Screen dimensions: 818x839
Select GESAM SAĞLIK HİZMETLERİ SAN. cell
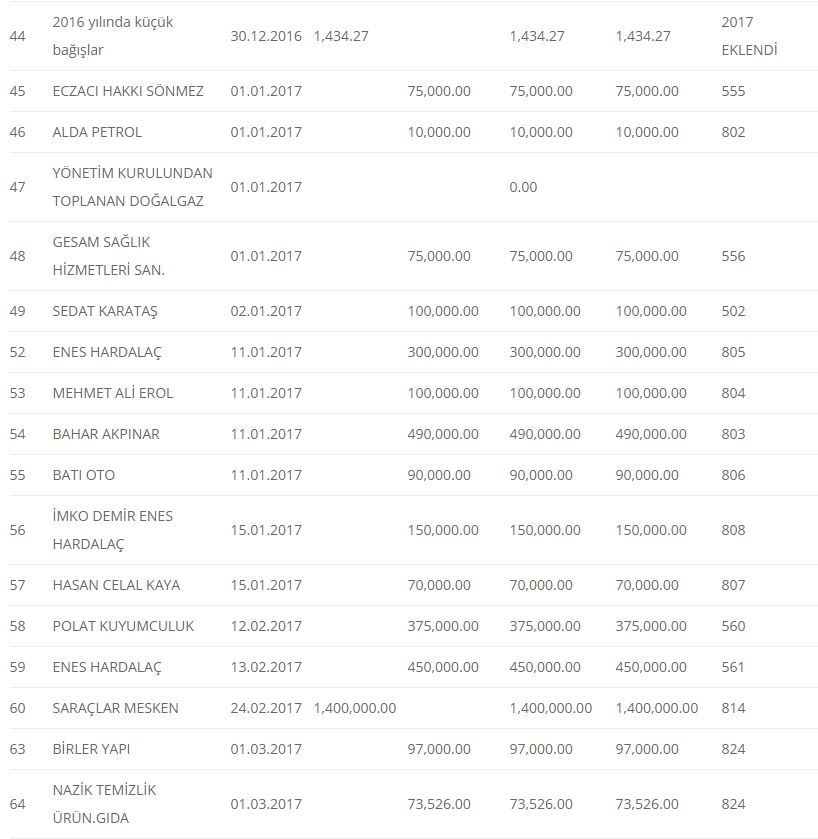(109, 256)
